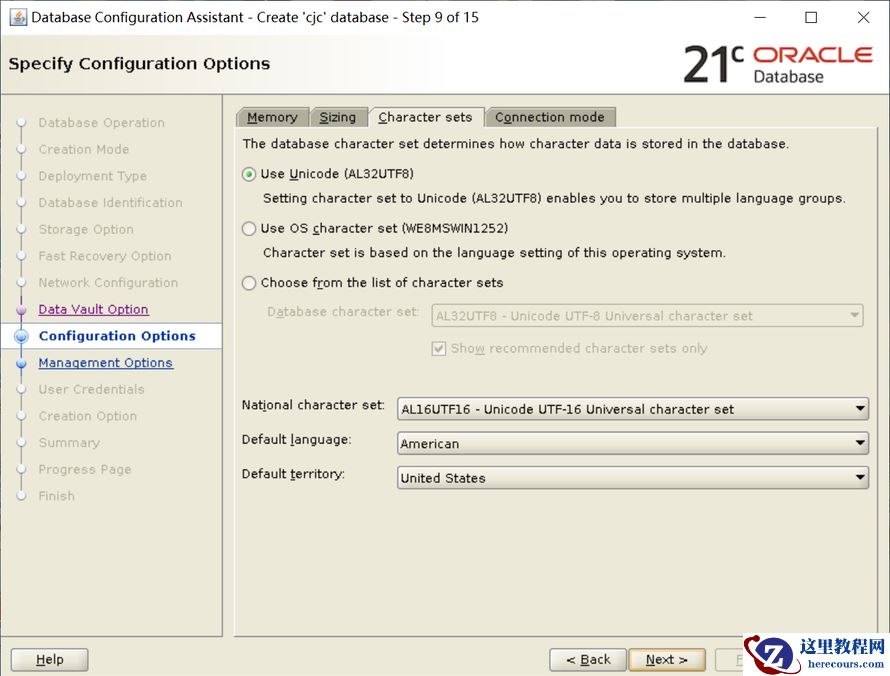
Task: Switch to the Memory tab
Action: click(x=272, y=117)
